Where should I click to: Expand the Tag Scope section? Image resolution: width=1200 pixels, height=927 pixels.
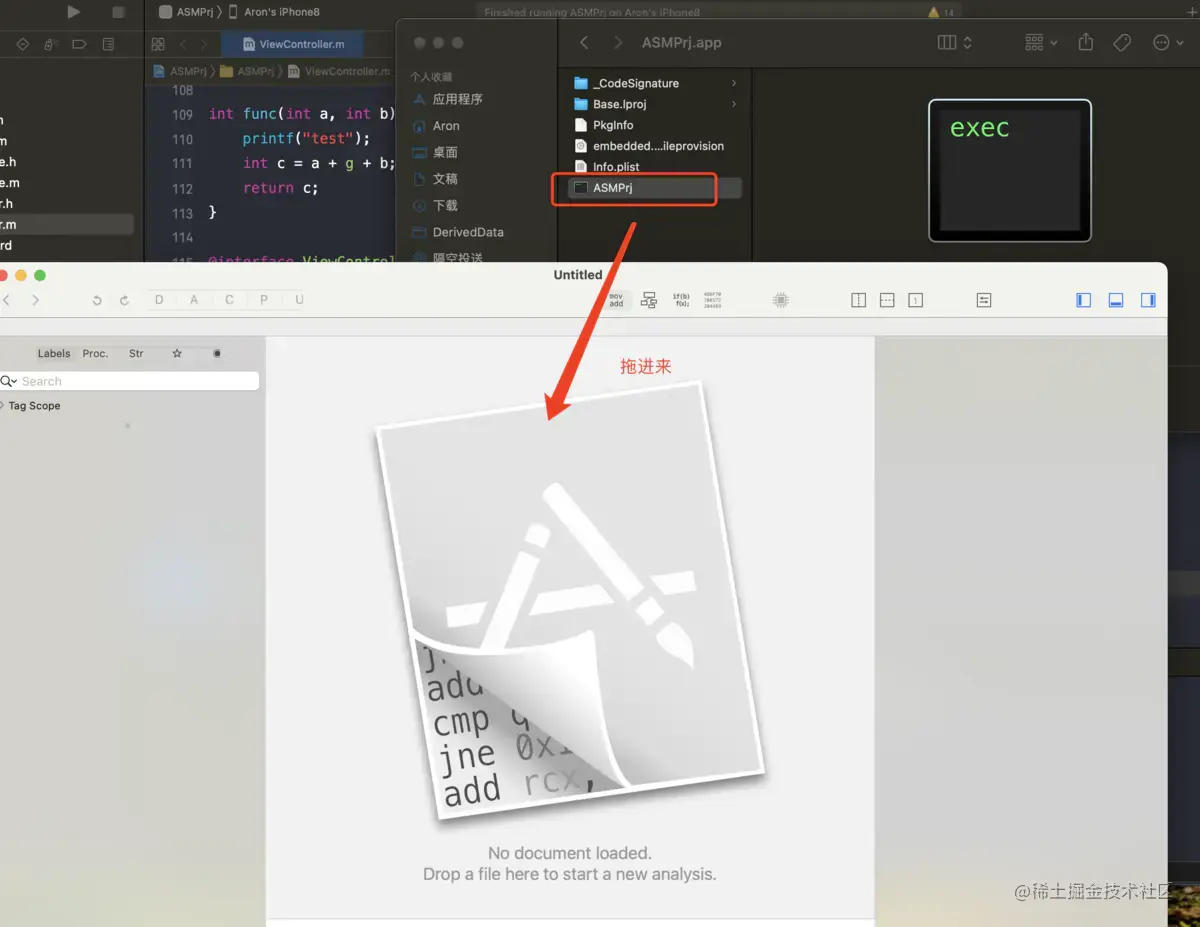[3, 406]
